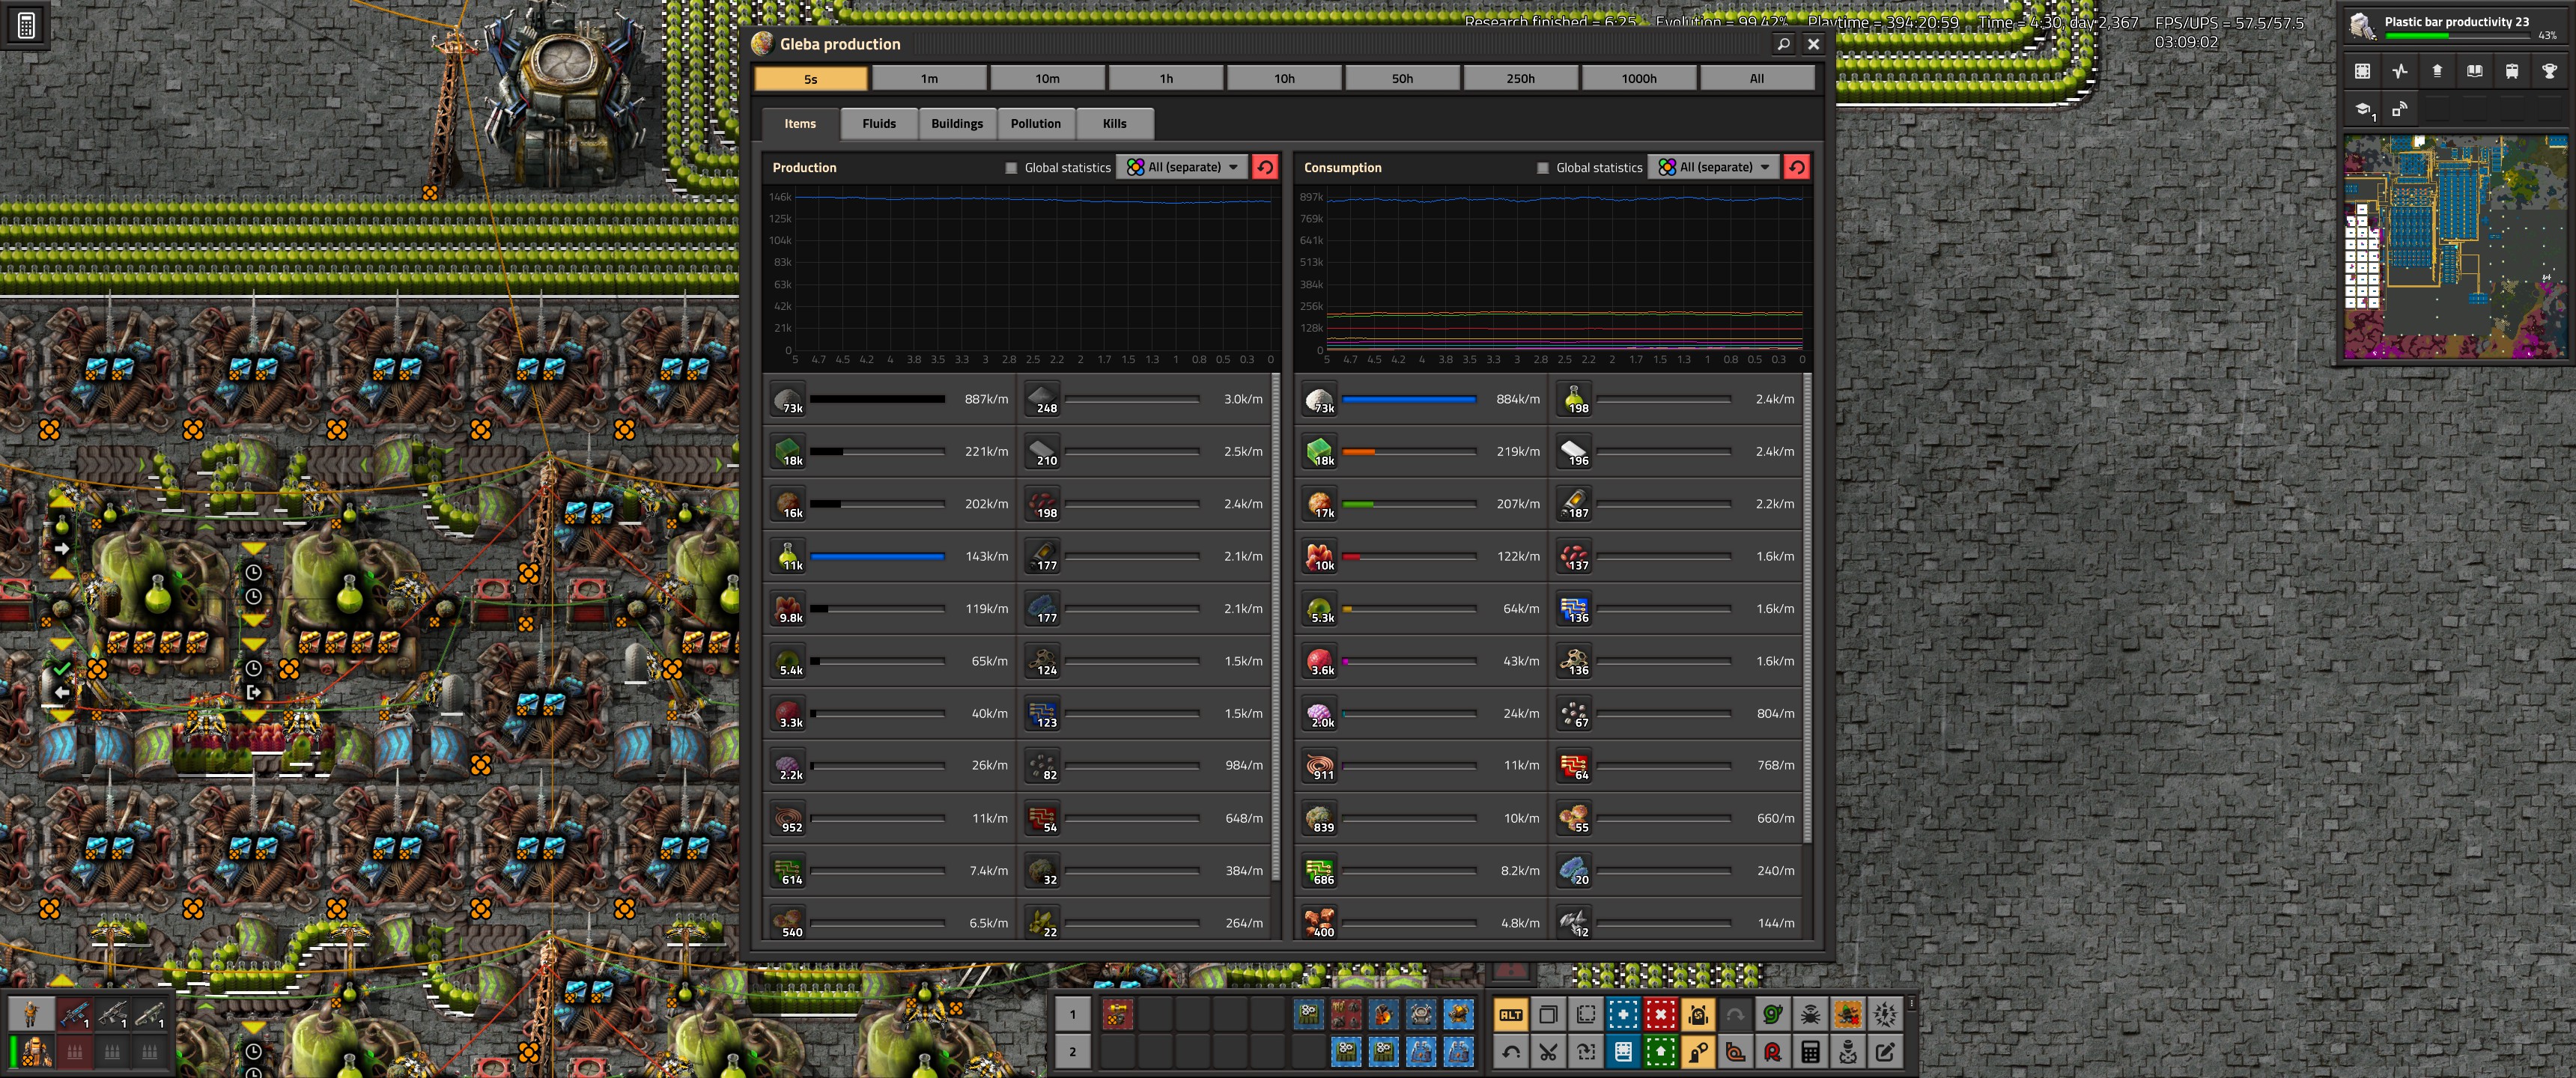The width and height of the screenshot is (2576, 1078).
Task: Select the 5s time range
Action: click(x=811, y=78)
